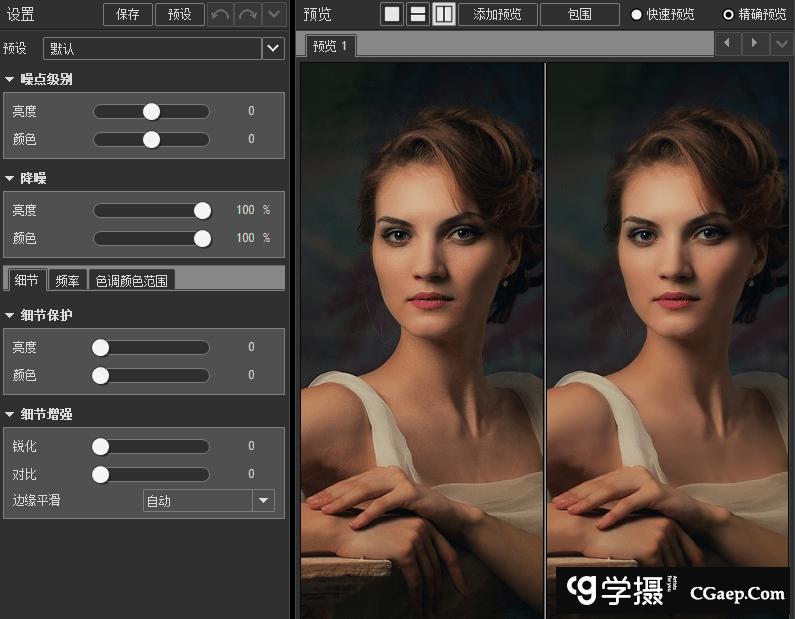Click 锐化 value 0
The width and height of the screenshot is (795, 619).
(251, 446)
